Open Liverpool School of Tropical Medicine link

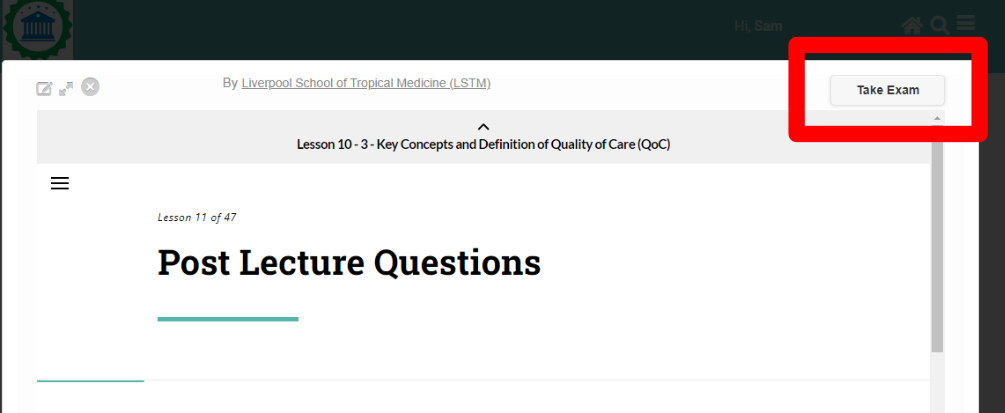[x=366, y=83]
